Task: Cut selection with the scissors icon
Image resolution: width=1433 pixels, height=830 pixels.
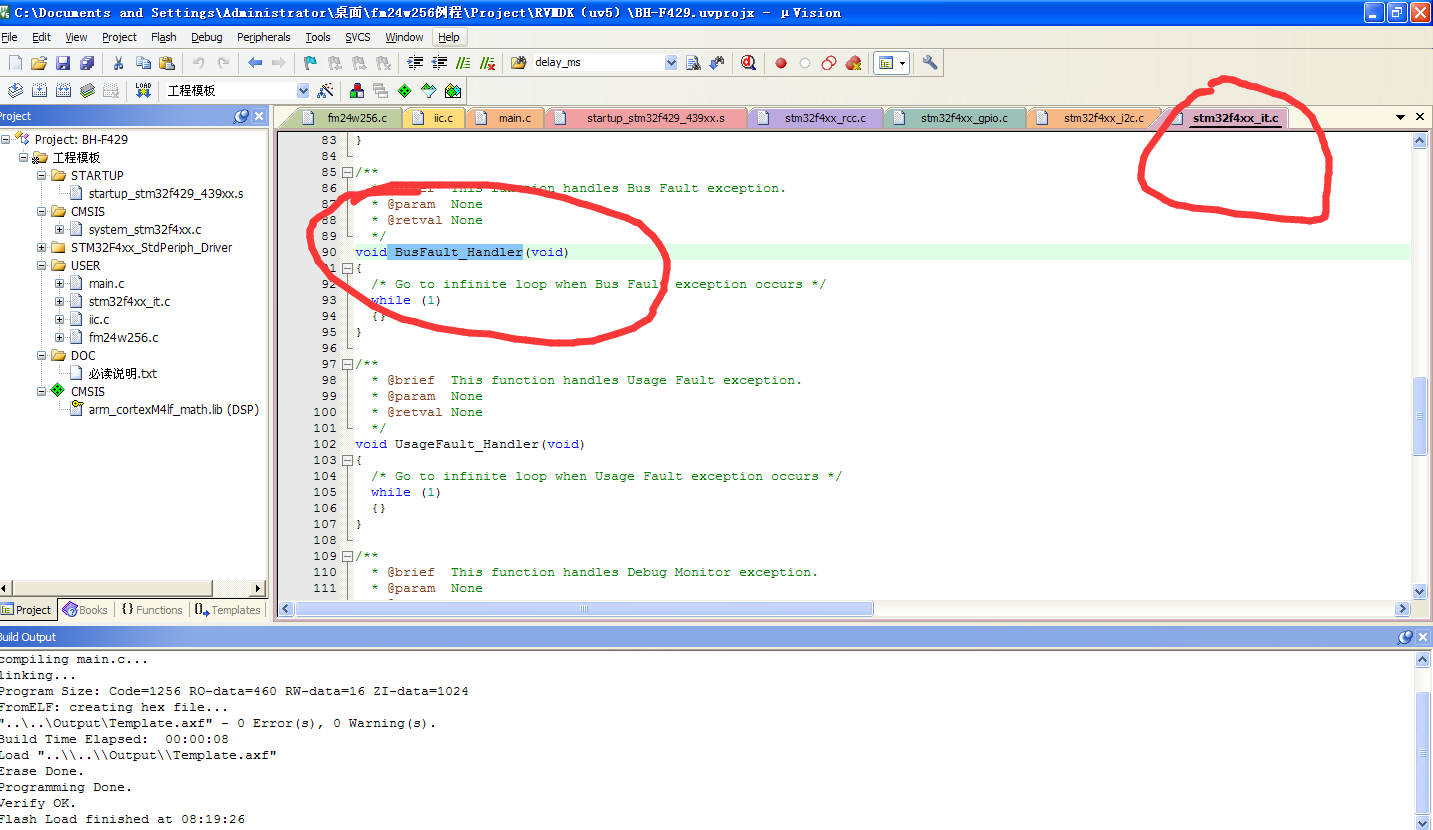Action: (x=118, y=63)
